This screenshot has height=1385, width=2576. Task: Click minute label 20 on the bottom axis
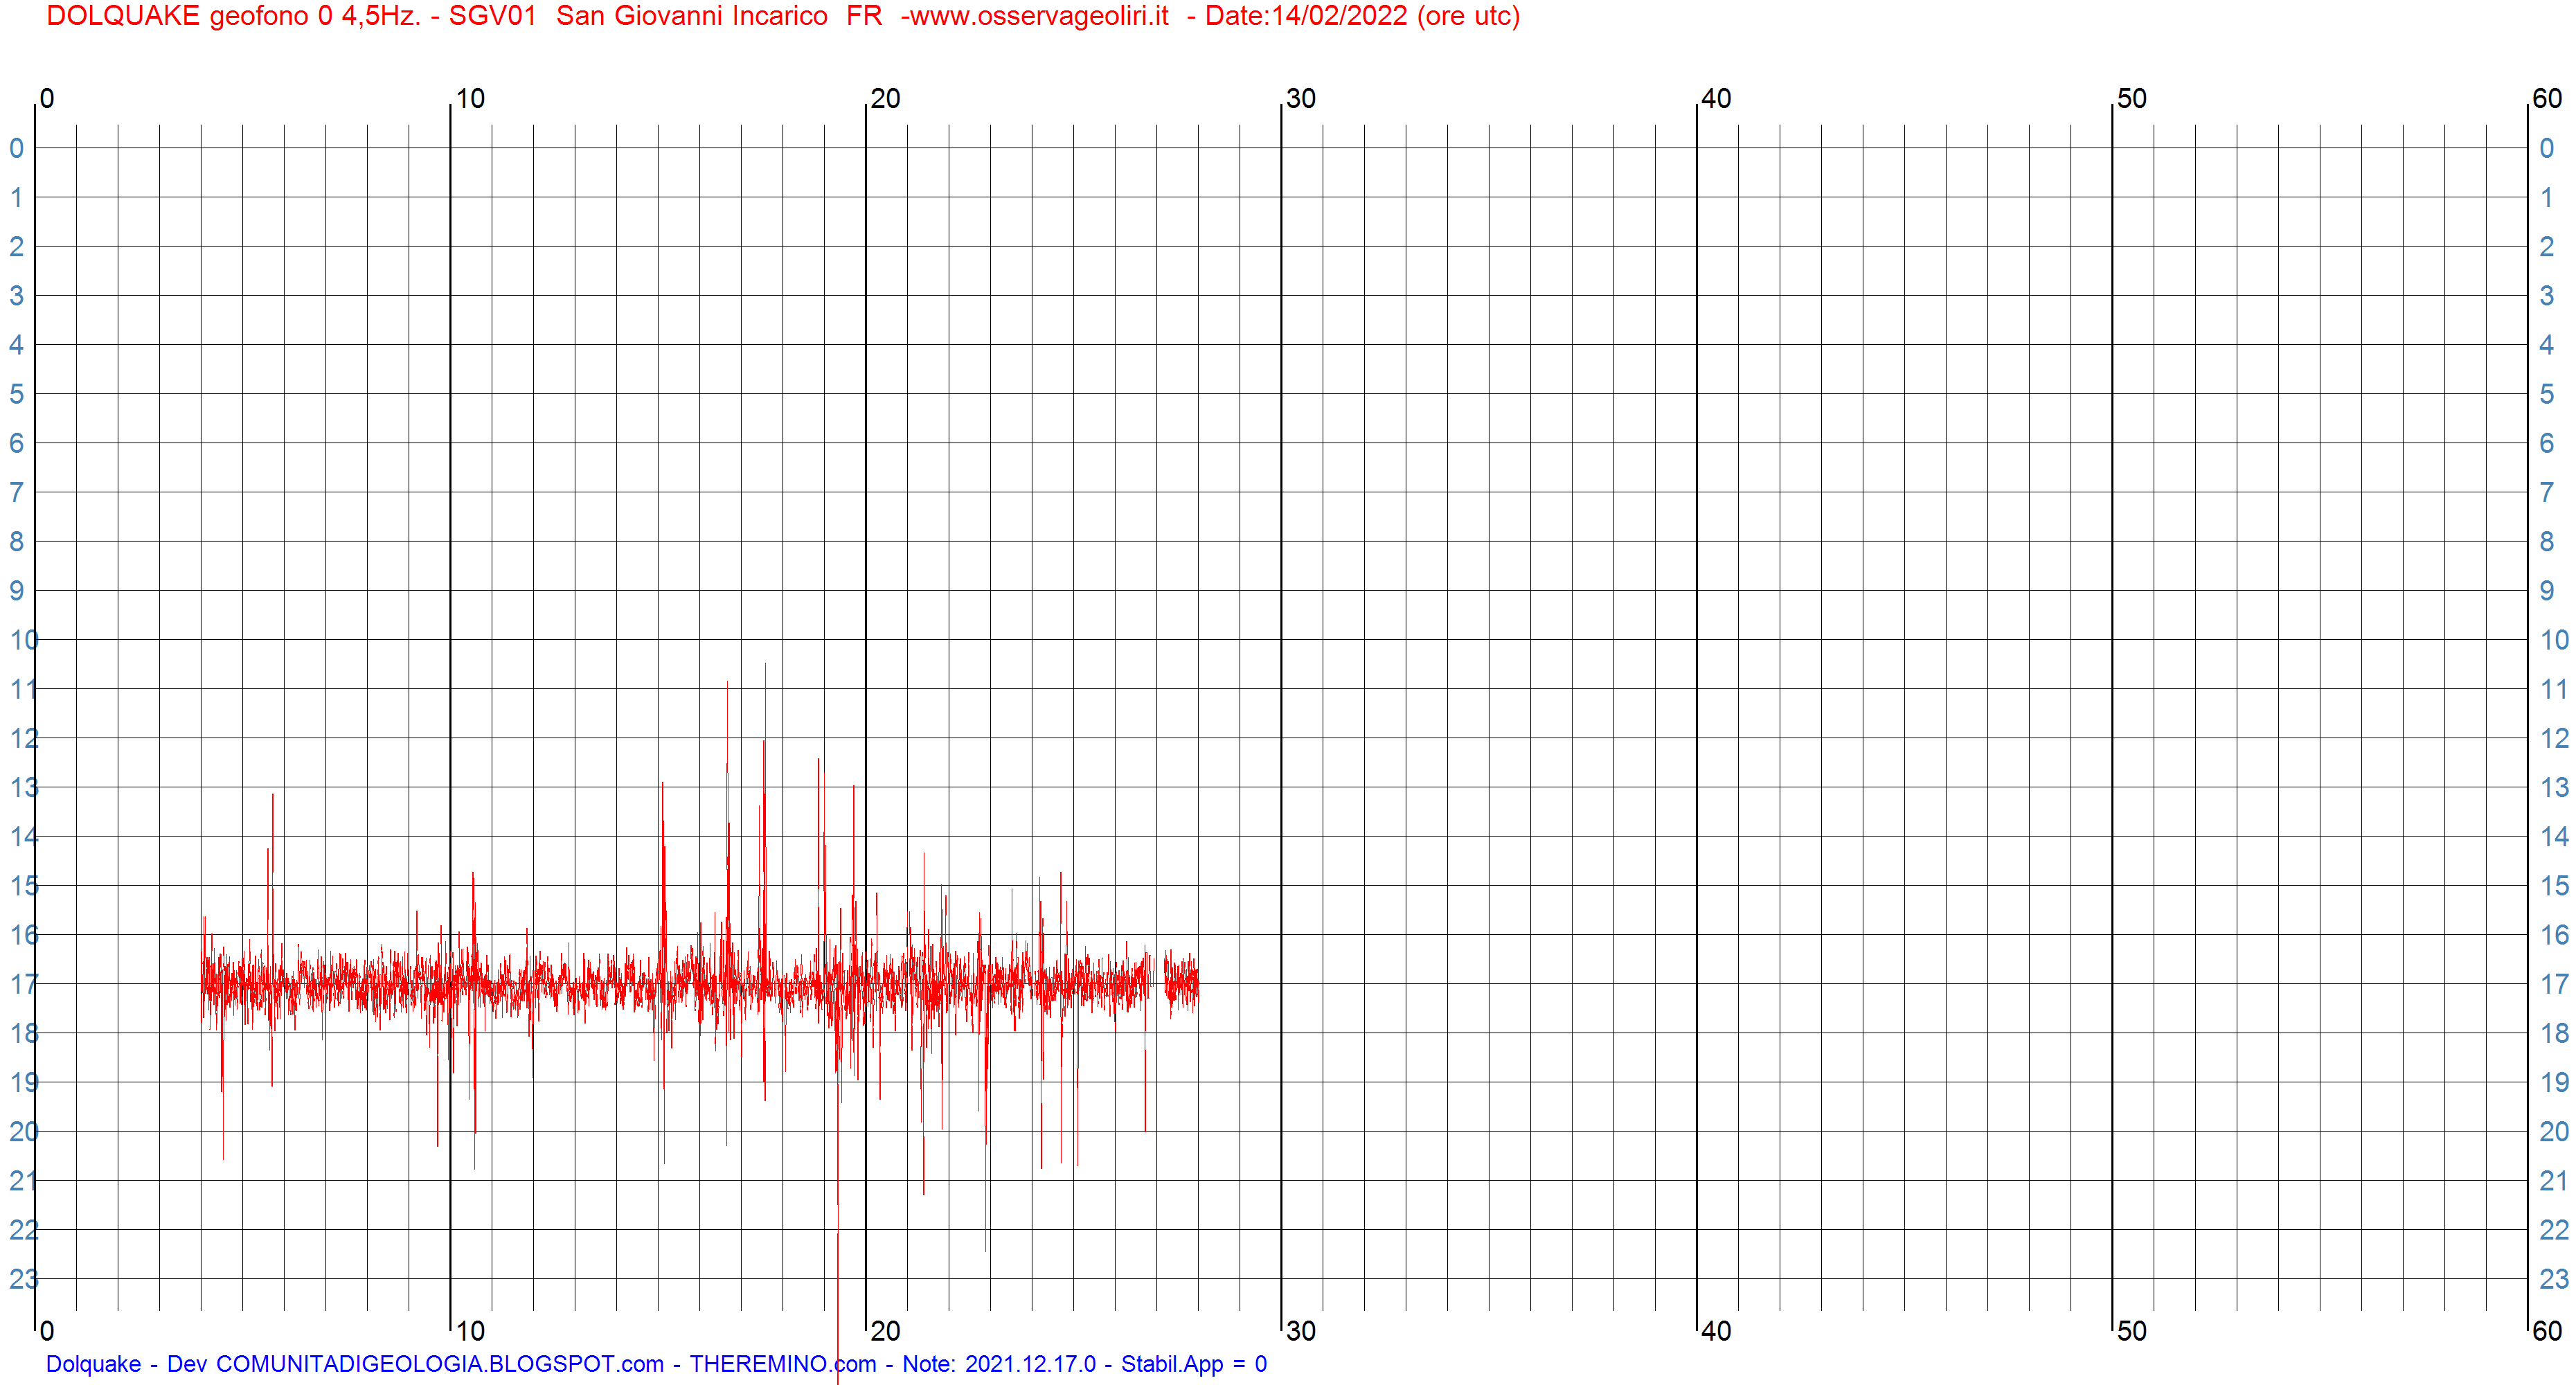point(885,1331)
